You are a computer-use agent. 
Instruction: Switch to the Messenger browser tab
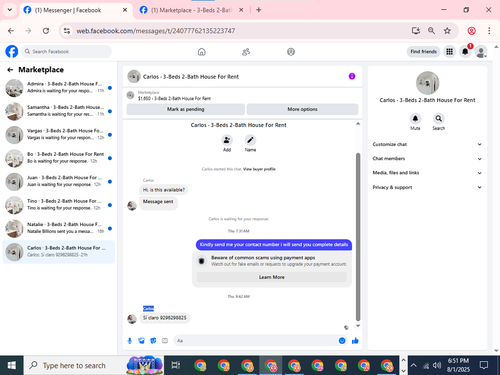[76, 10]
